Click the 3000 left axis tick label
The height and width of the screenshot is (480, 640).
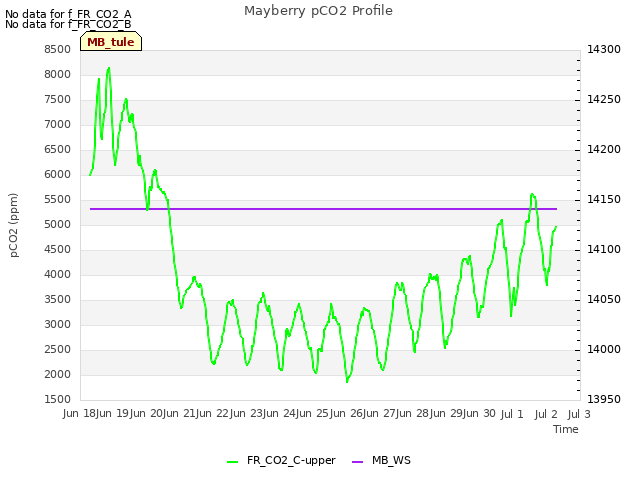58,324
